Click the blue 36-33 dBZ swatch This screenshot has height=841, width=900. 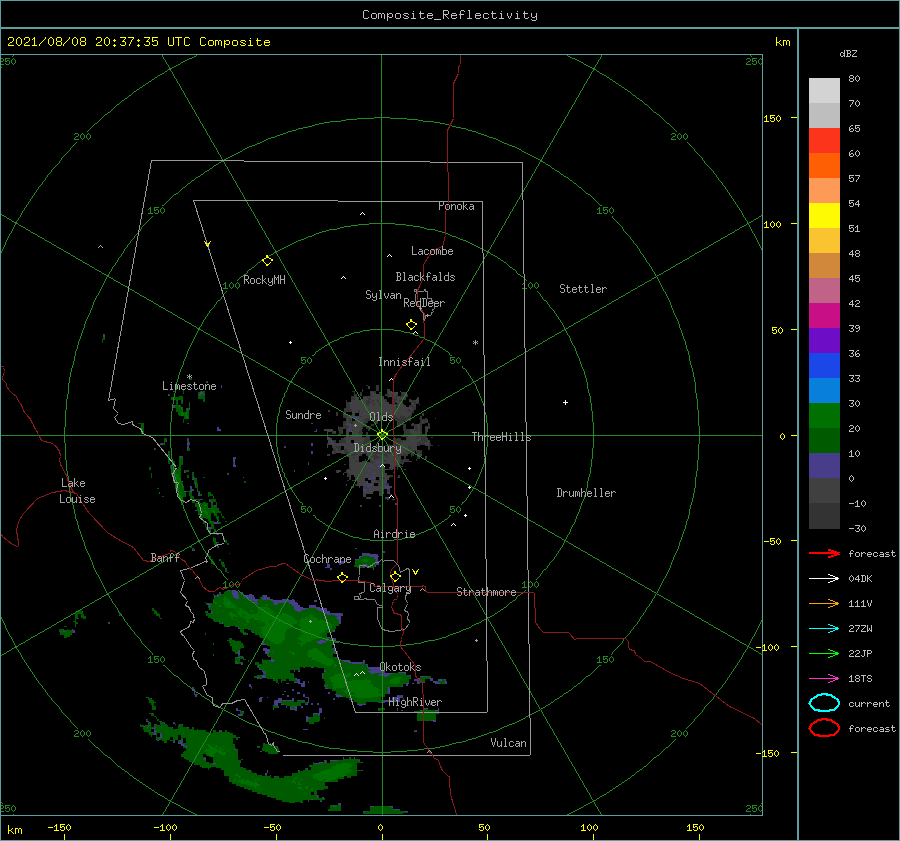[x=824, y=366]
